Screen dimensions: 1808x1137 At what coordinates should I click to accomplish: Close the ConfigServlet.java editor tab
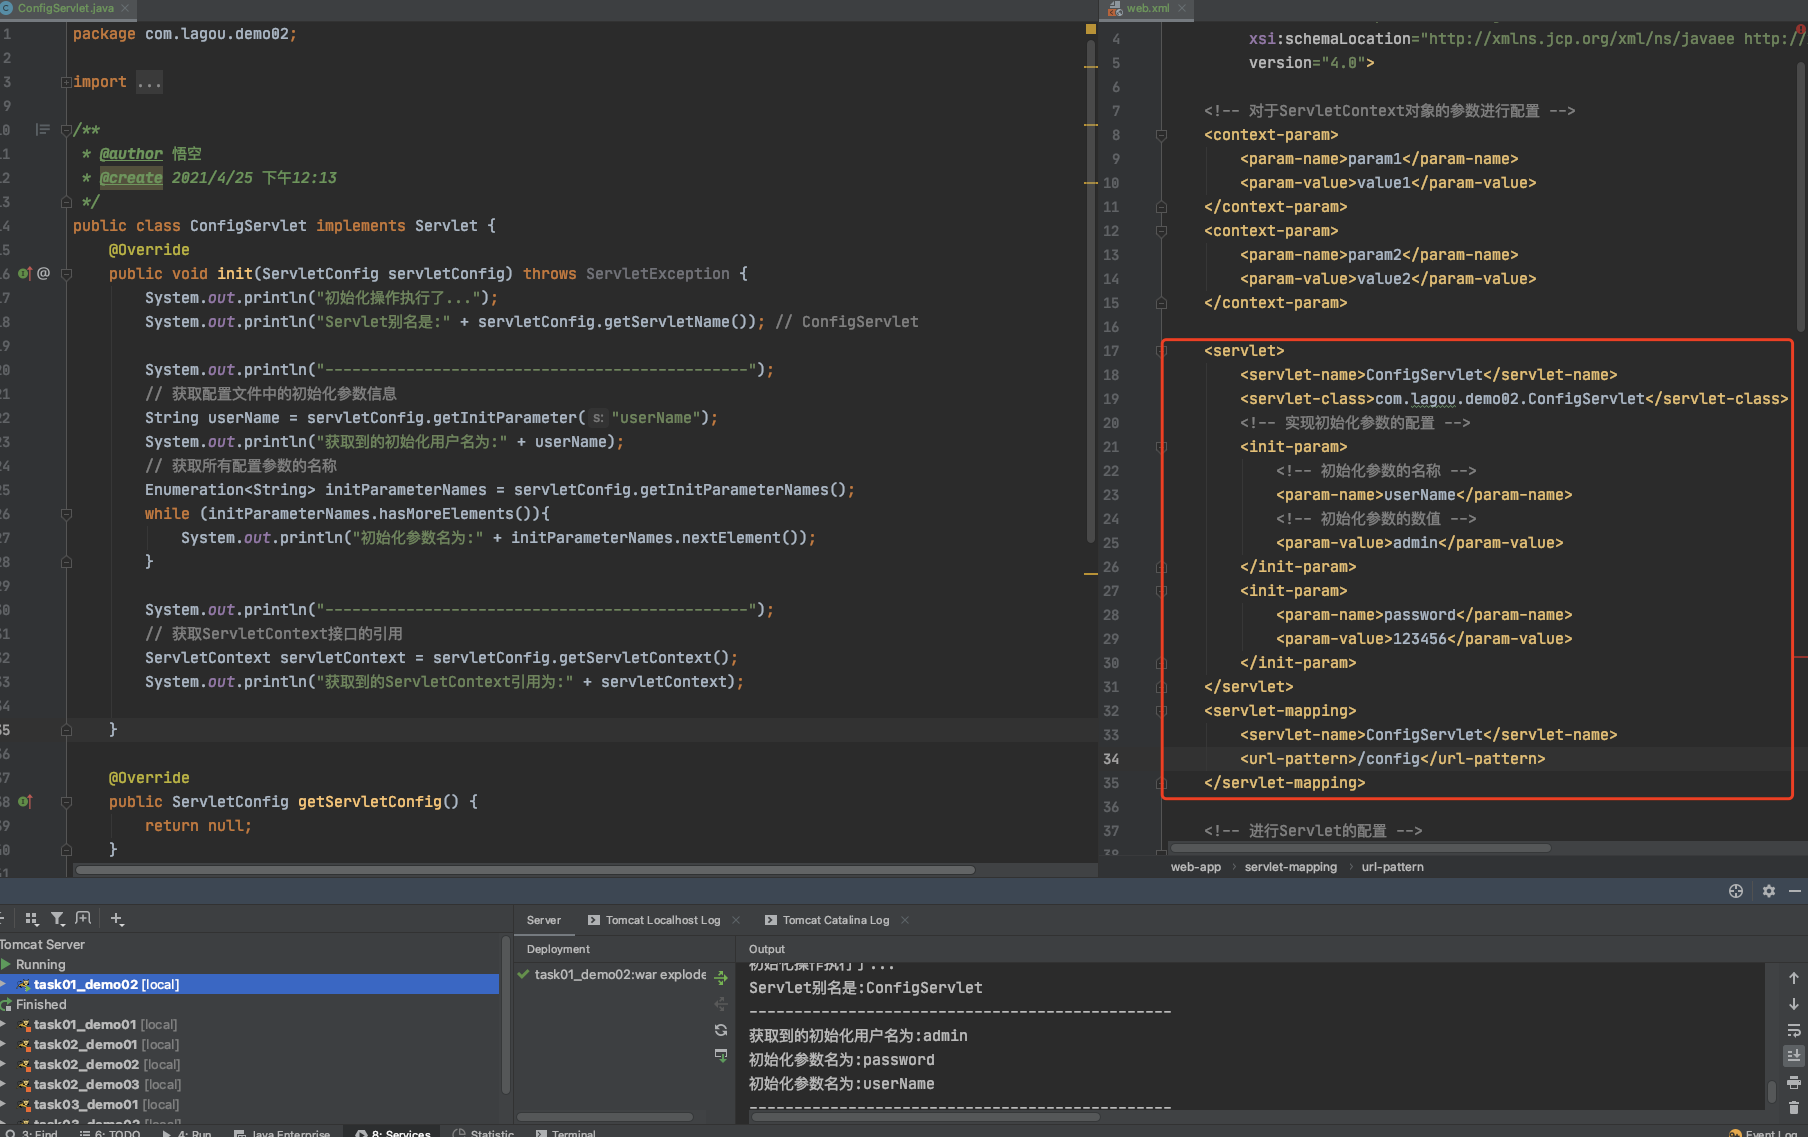coord(125,8)
